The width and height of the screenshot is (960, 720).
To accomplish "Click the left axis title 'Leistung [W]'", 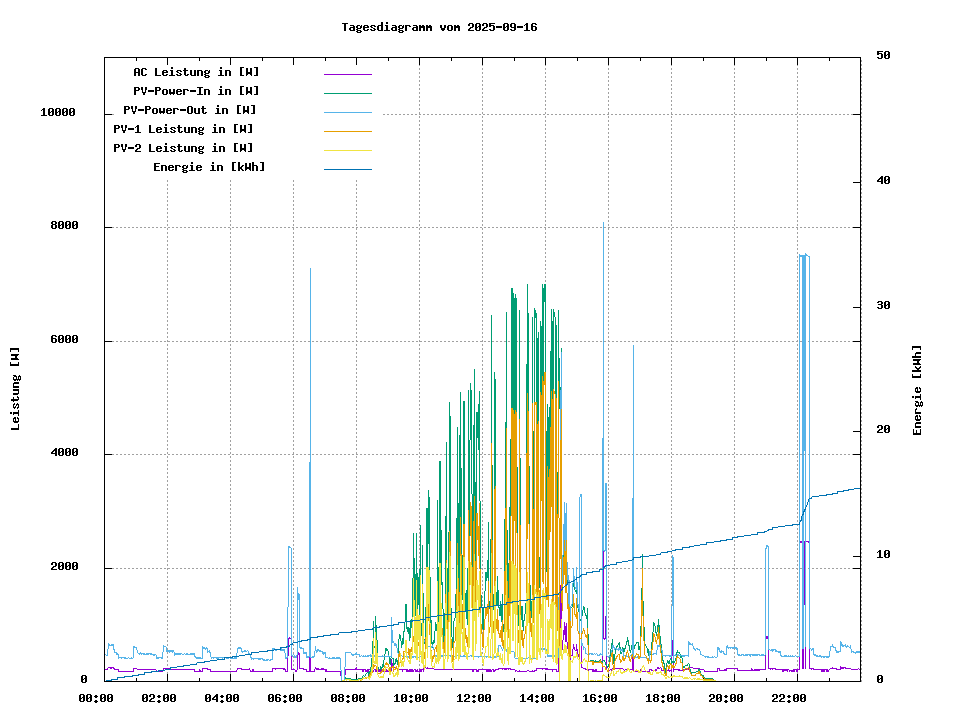I will [x=16, y=388].
